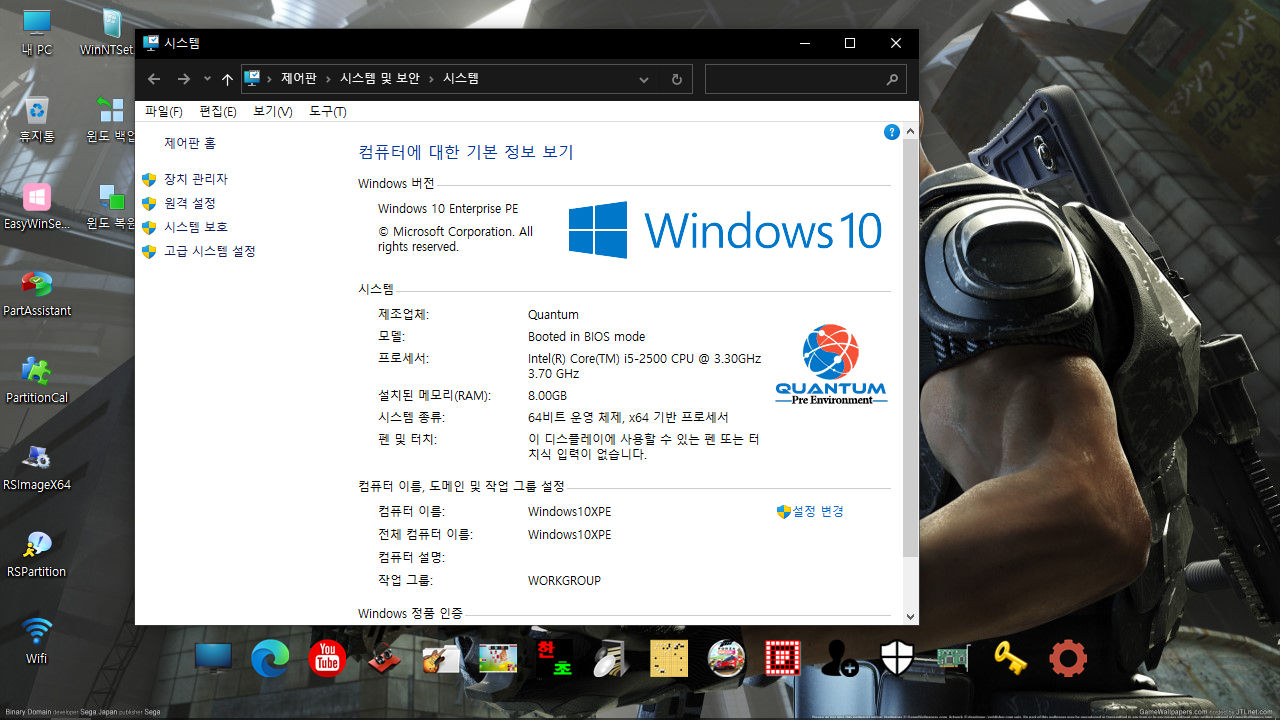Click the Windows 10 logo image
This screenshot has height=720, width=1280.
[x=725, y=230]
